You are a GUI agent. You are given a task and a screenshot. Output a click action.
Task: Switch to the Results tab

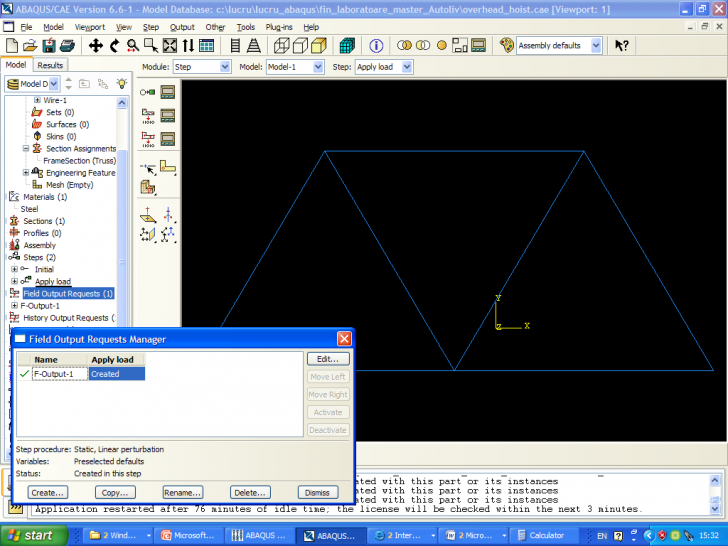(x=50, y=66)
